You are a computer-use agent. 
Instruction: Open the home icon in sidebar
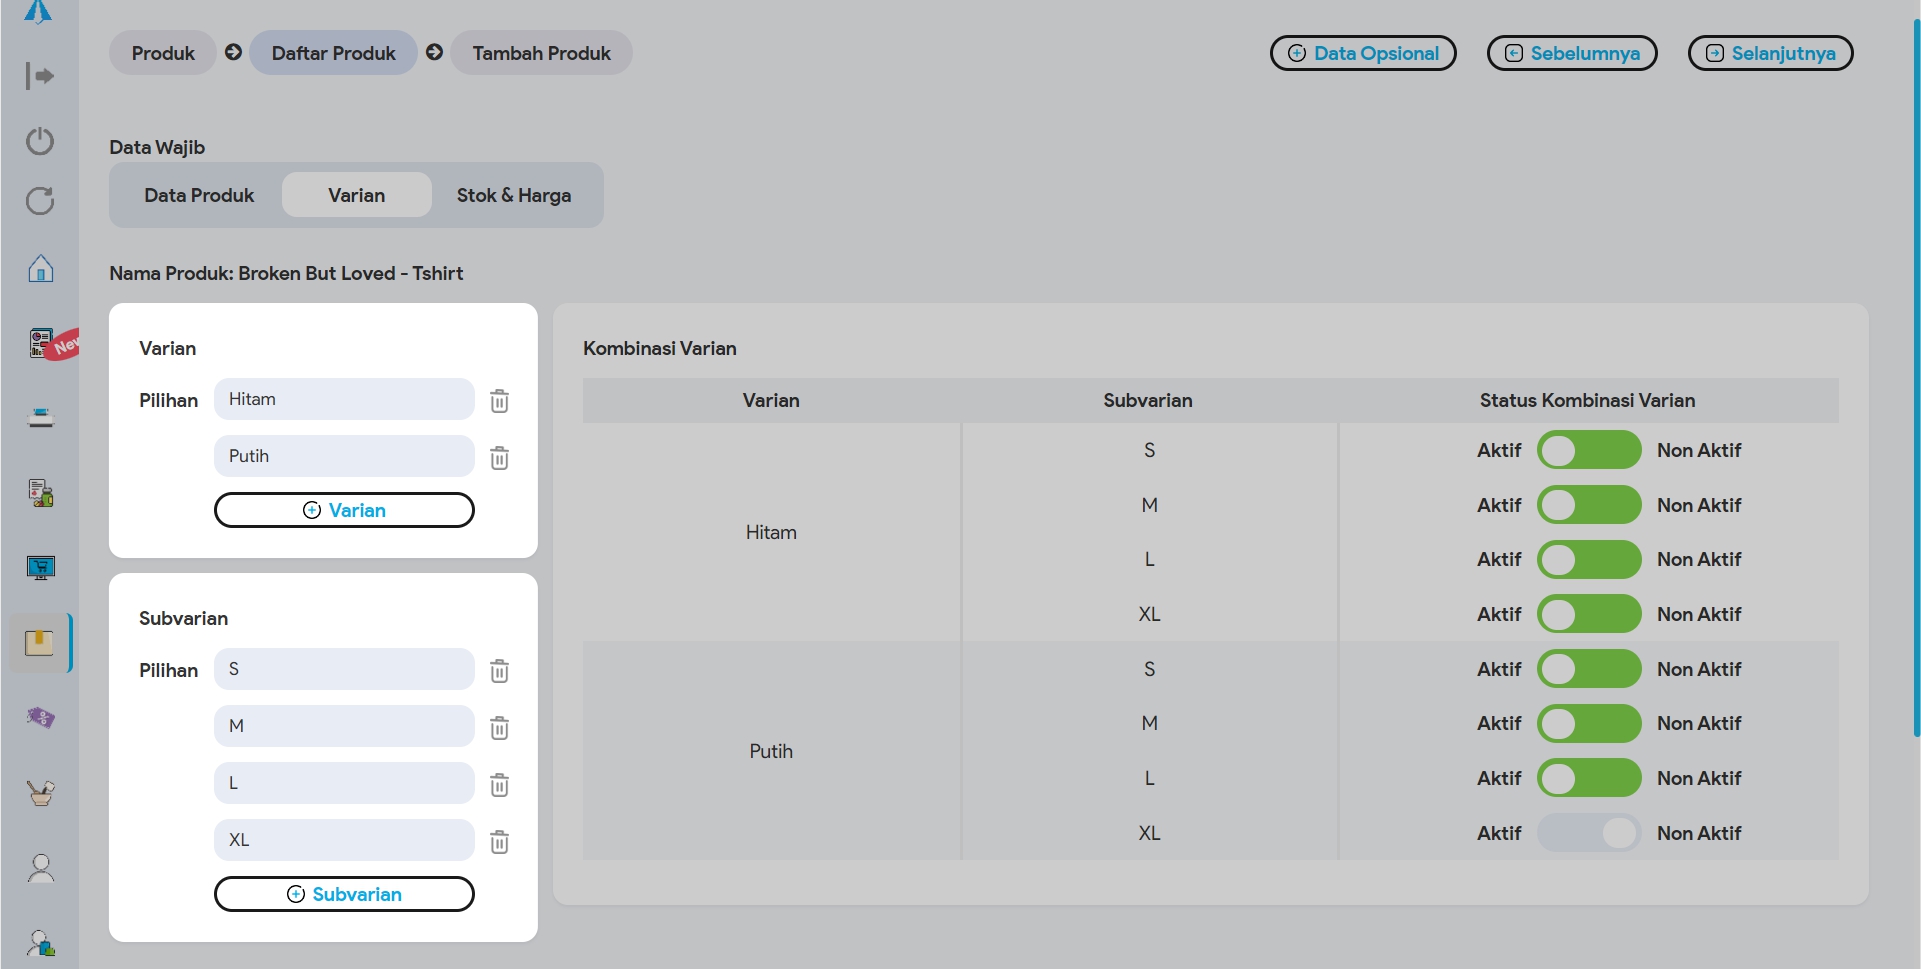click(40, 269)
